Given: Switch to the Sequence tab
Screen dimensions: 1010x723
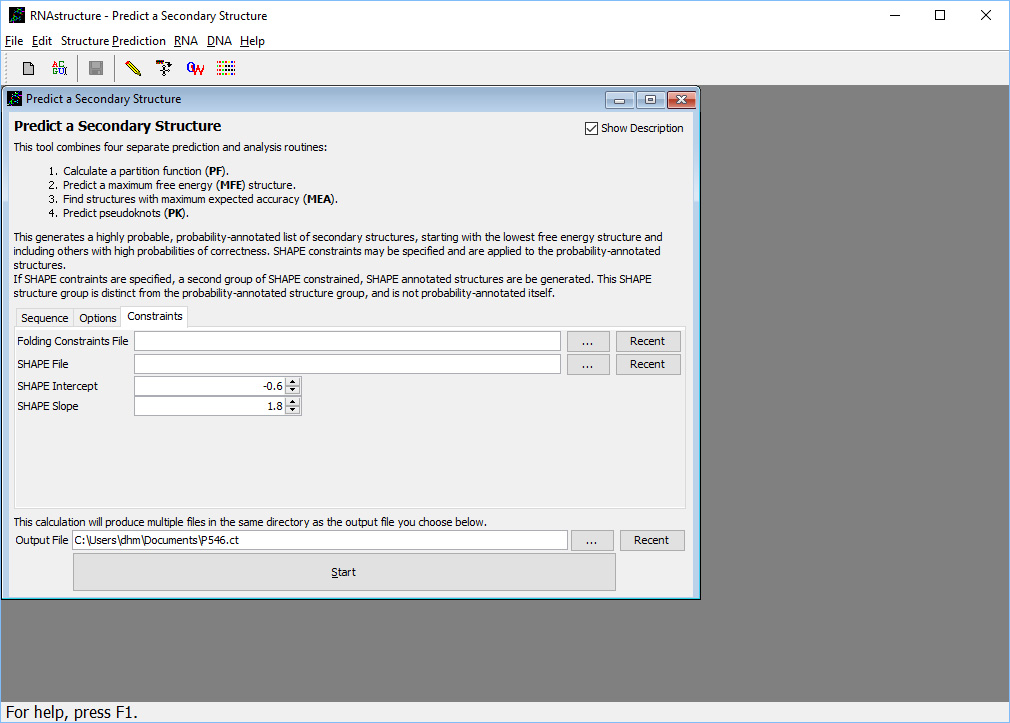Looking at the screenshot, I should 44,318.
